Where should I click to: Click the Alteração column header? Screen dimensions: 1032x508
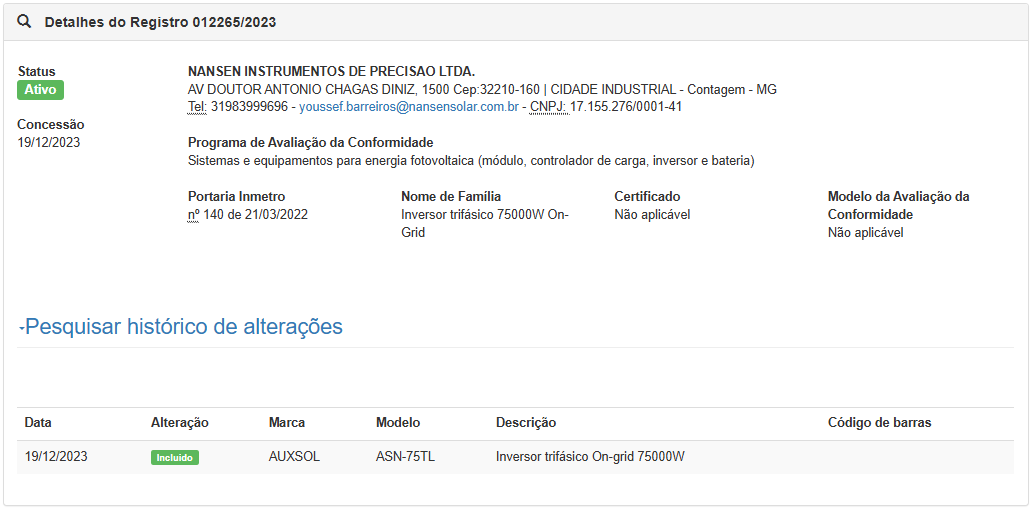180,423
